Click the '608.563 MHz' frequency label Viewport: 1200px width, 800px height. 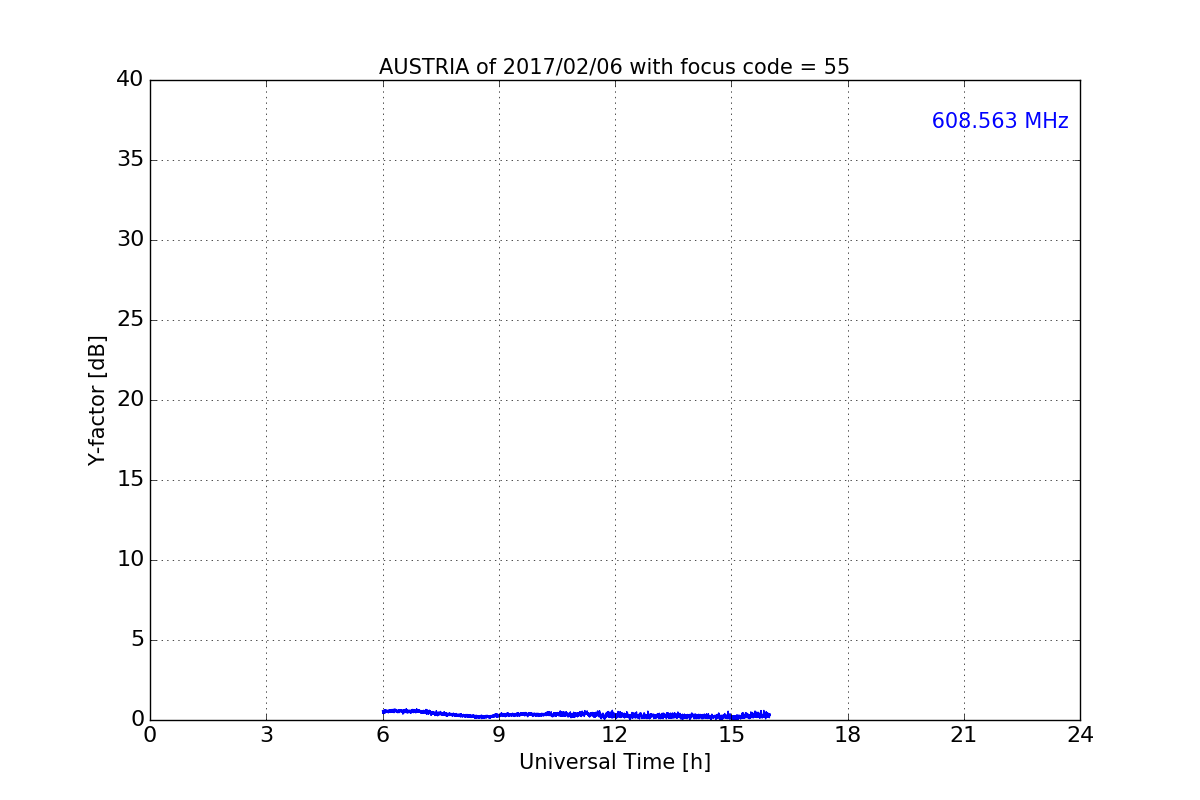1000,121
